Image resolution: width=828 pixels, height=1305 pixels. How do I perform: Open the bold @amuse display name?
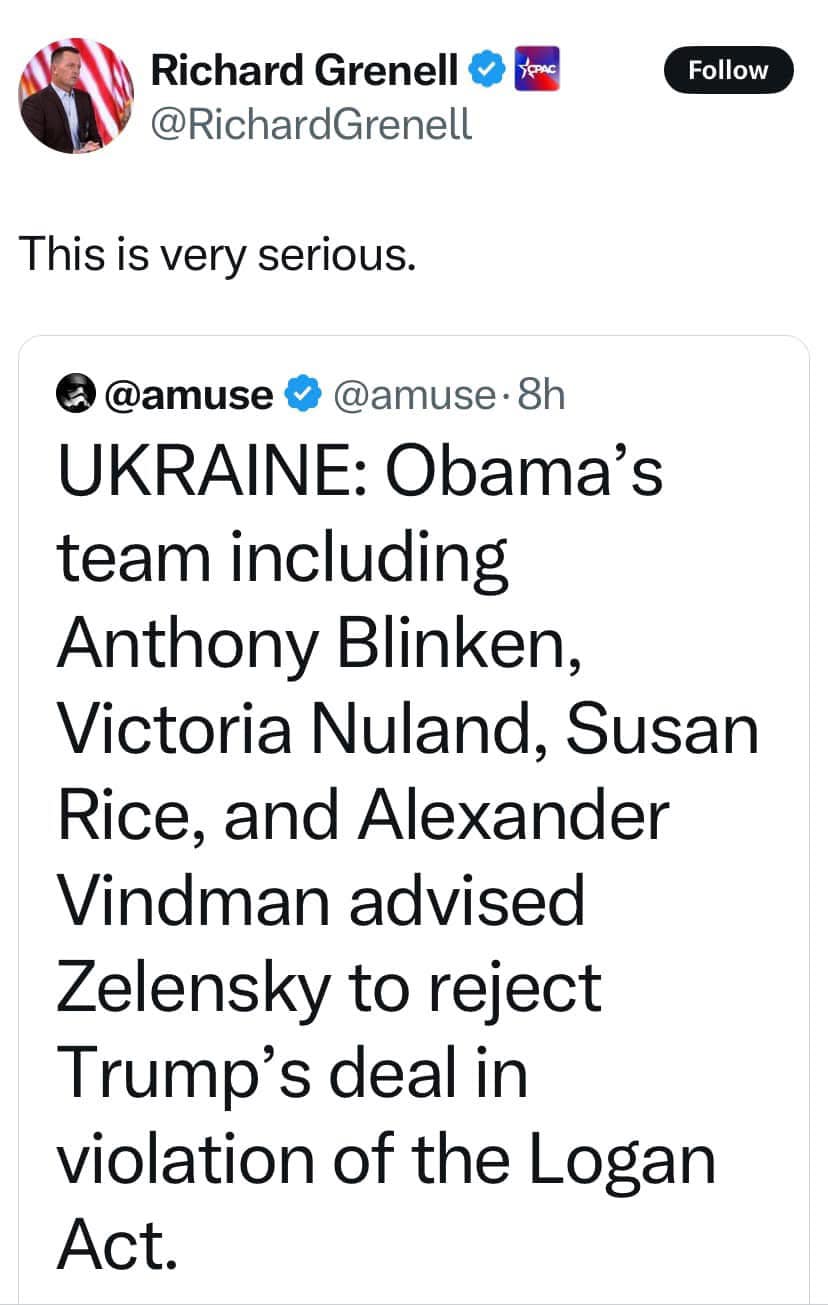click(187, 395)
